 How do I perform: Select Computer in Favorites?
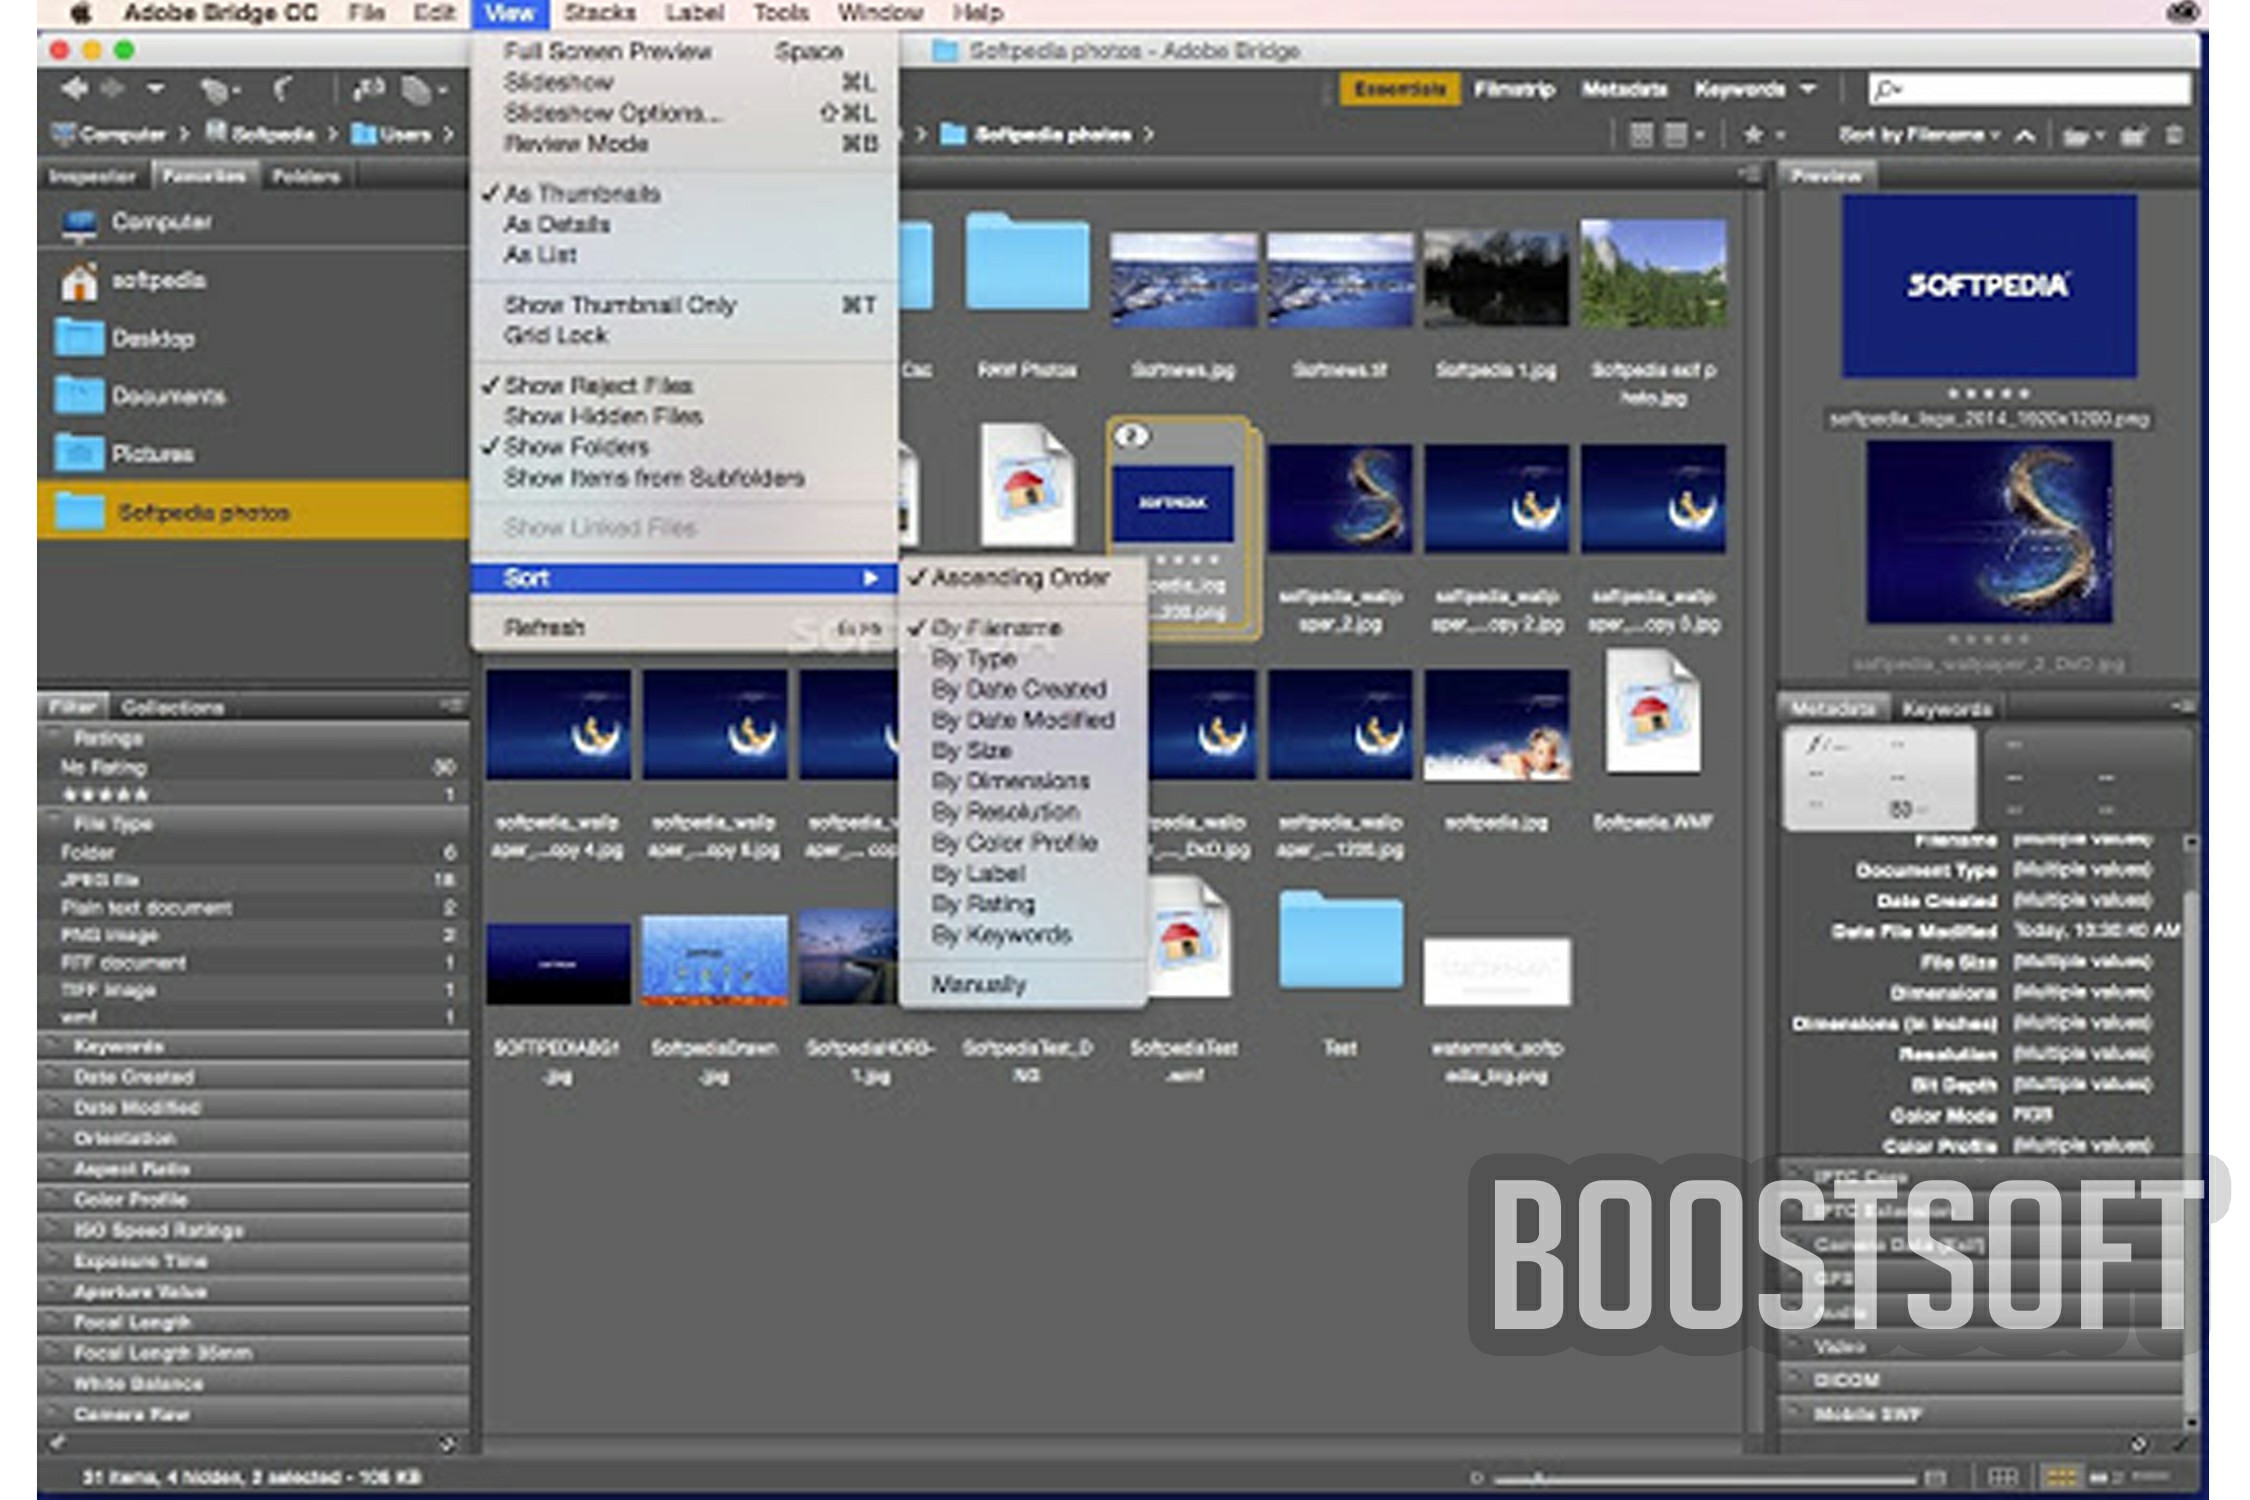point(252,222)
